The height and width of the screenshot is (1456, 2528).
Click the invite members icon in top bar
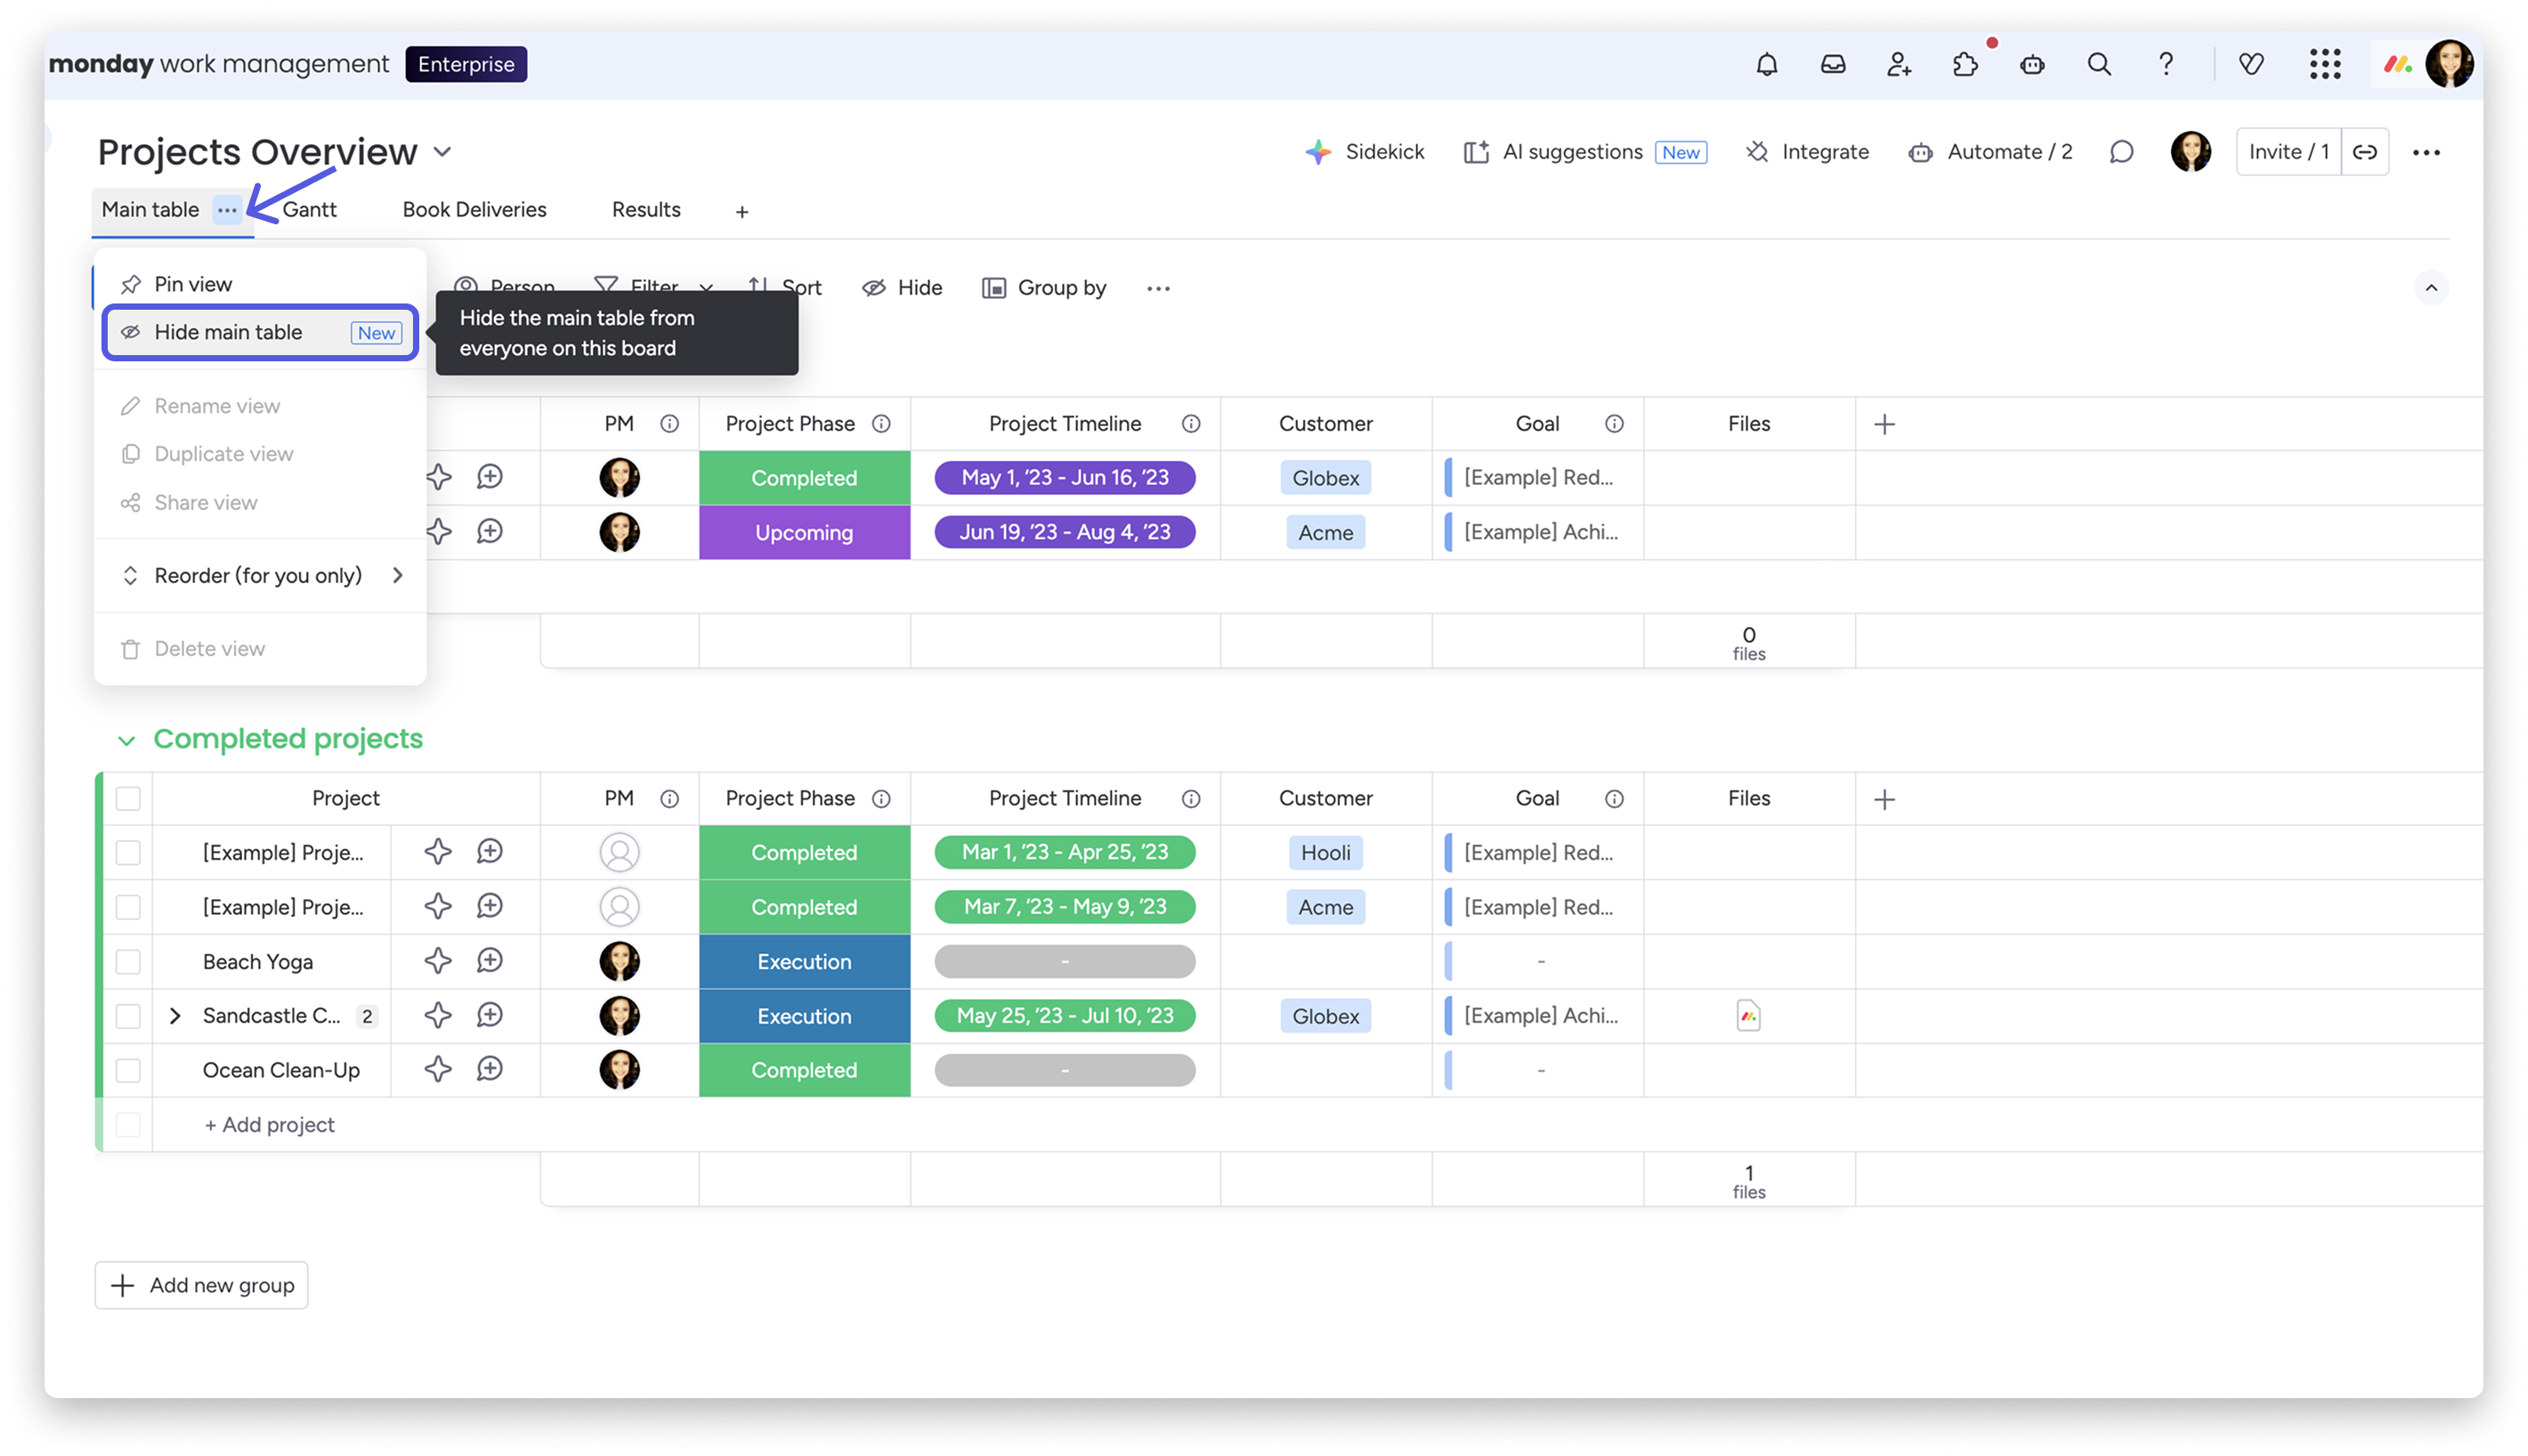(1898, 65)
